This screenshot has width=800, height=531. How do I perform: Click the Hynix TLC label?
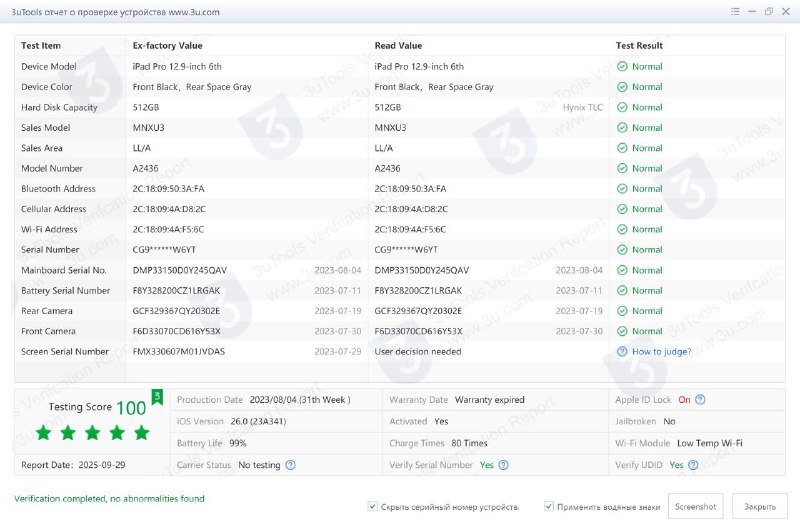point(583,108)
